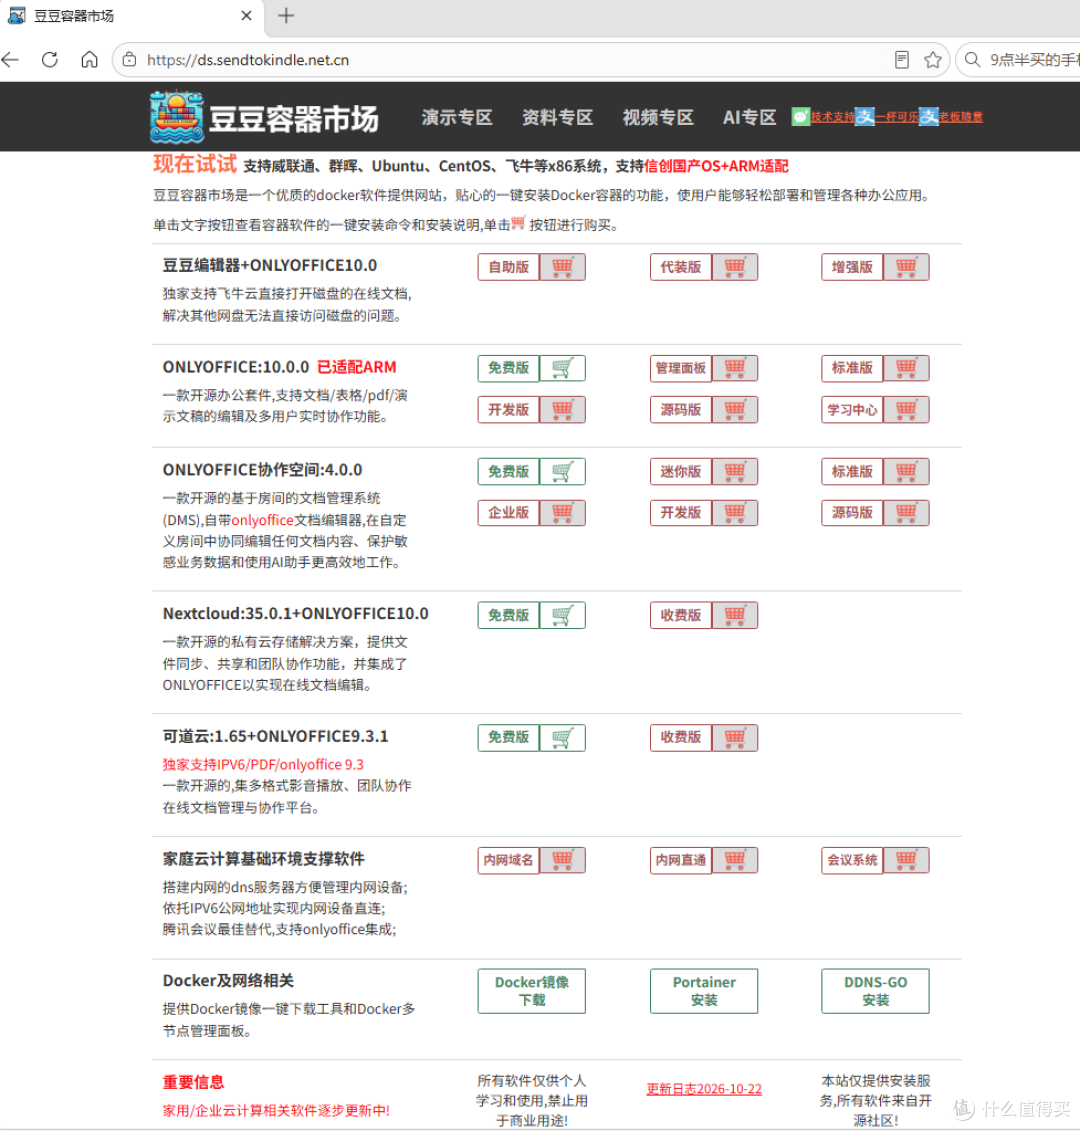This screenshot has width=1080, height=1131.
Task: Open a new tab with plus icon
Action: [x=286, y=16]
